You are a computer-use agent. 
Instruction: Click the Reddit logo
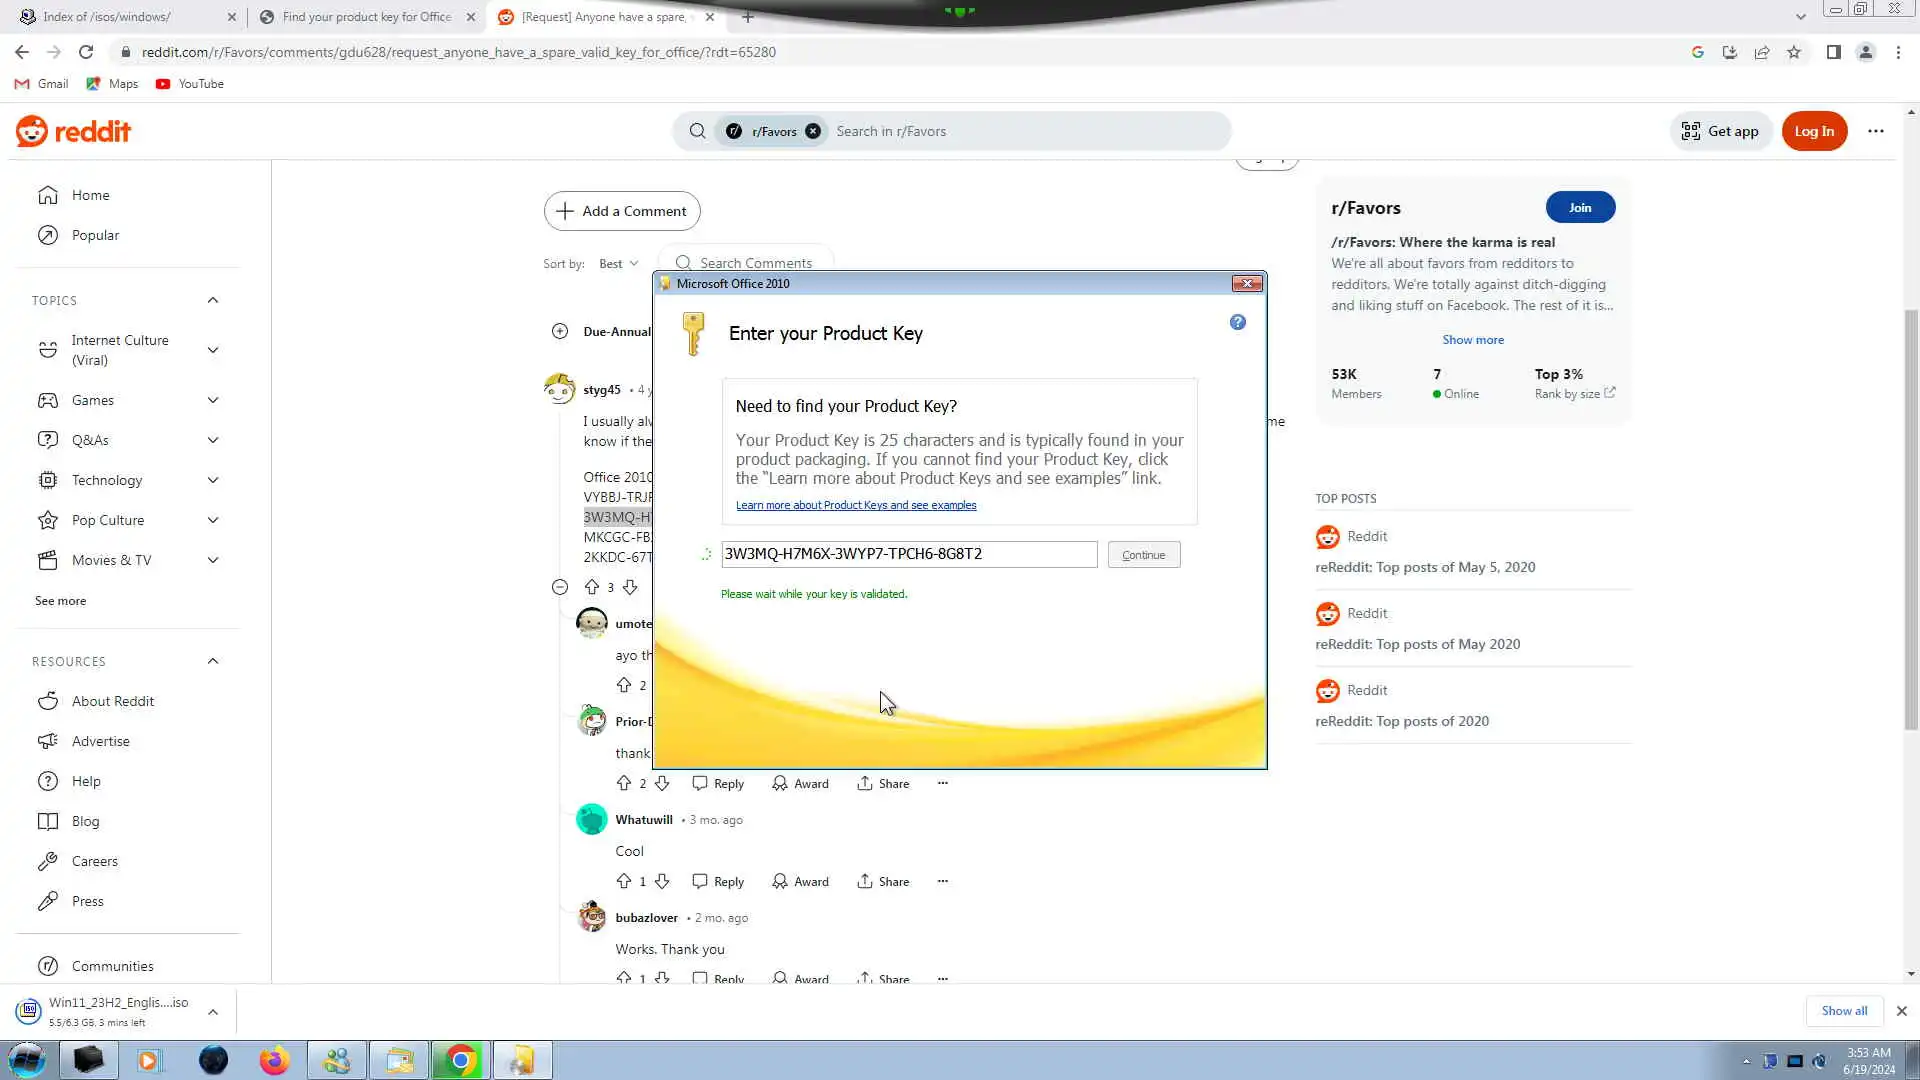pyautogui.click(x=73, y=131)
